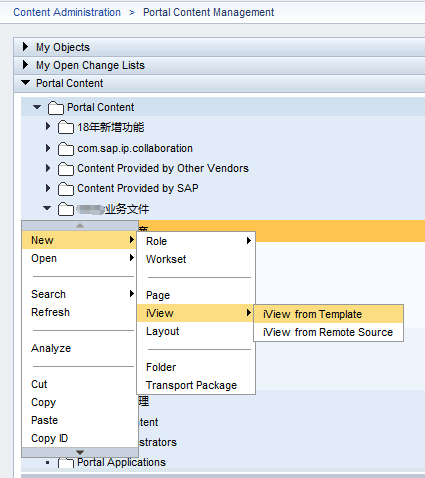Viewport: 425px width, 478px height.
Task: Collapse the Portal Content root folder arrow
Action: click(x=37, y=107)
